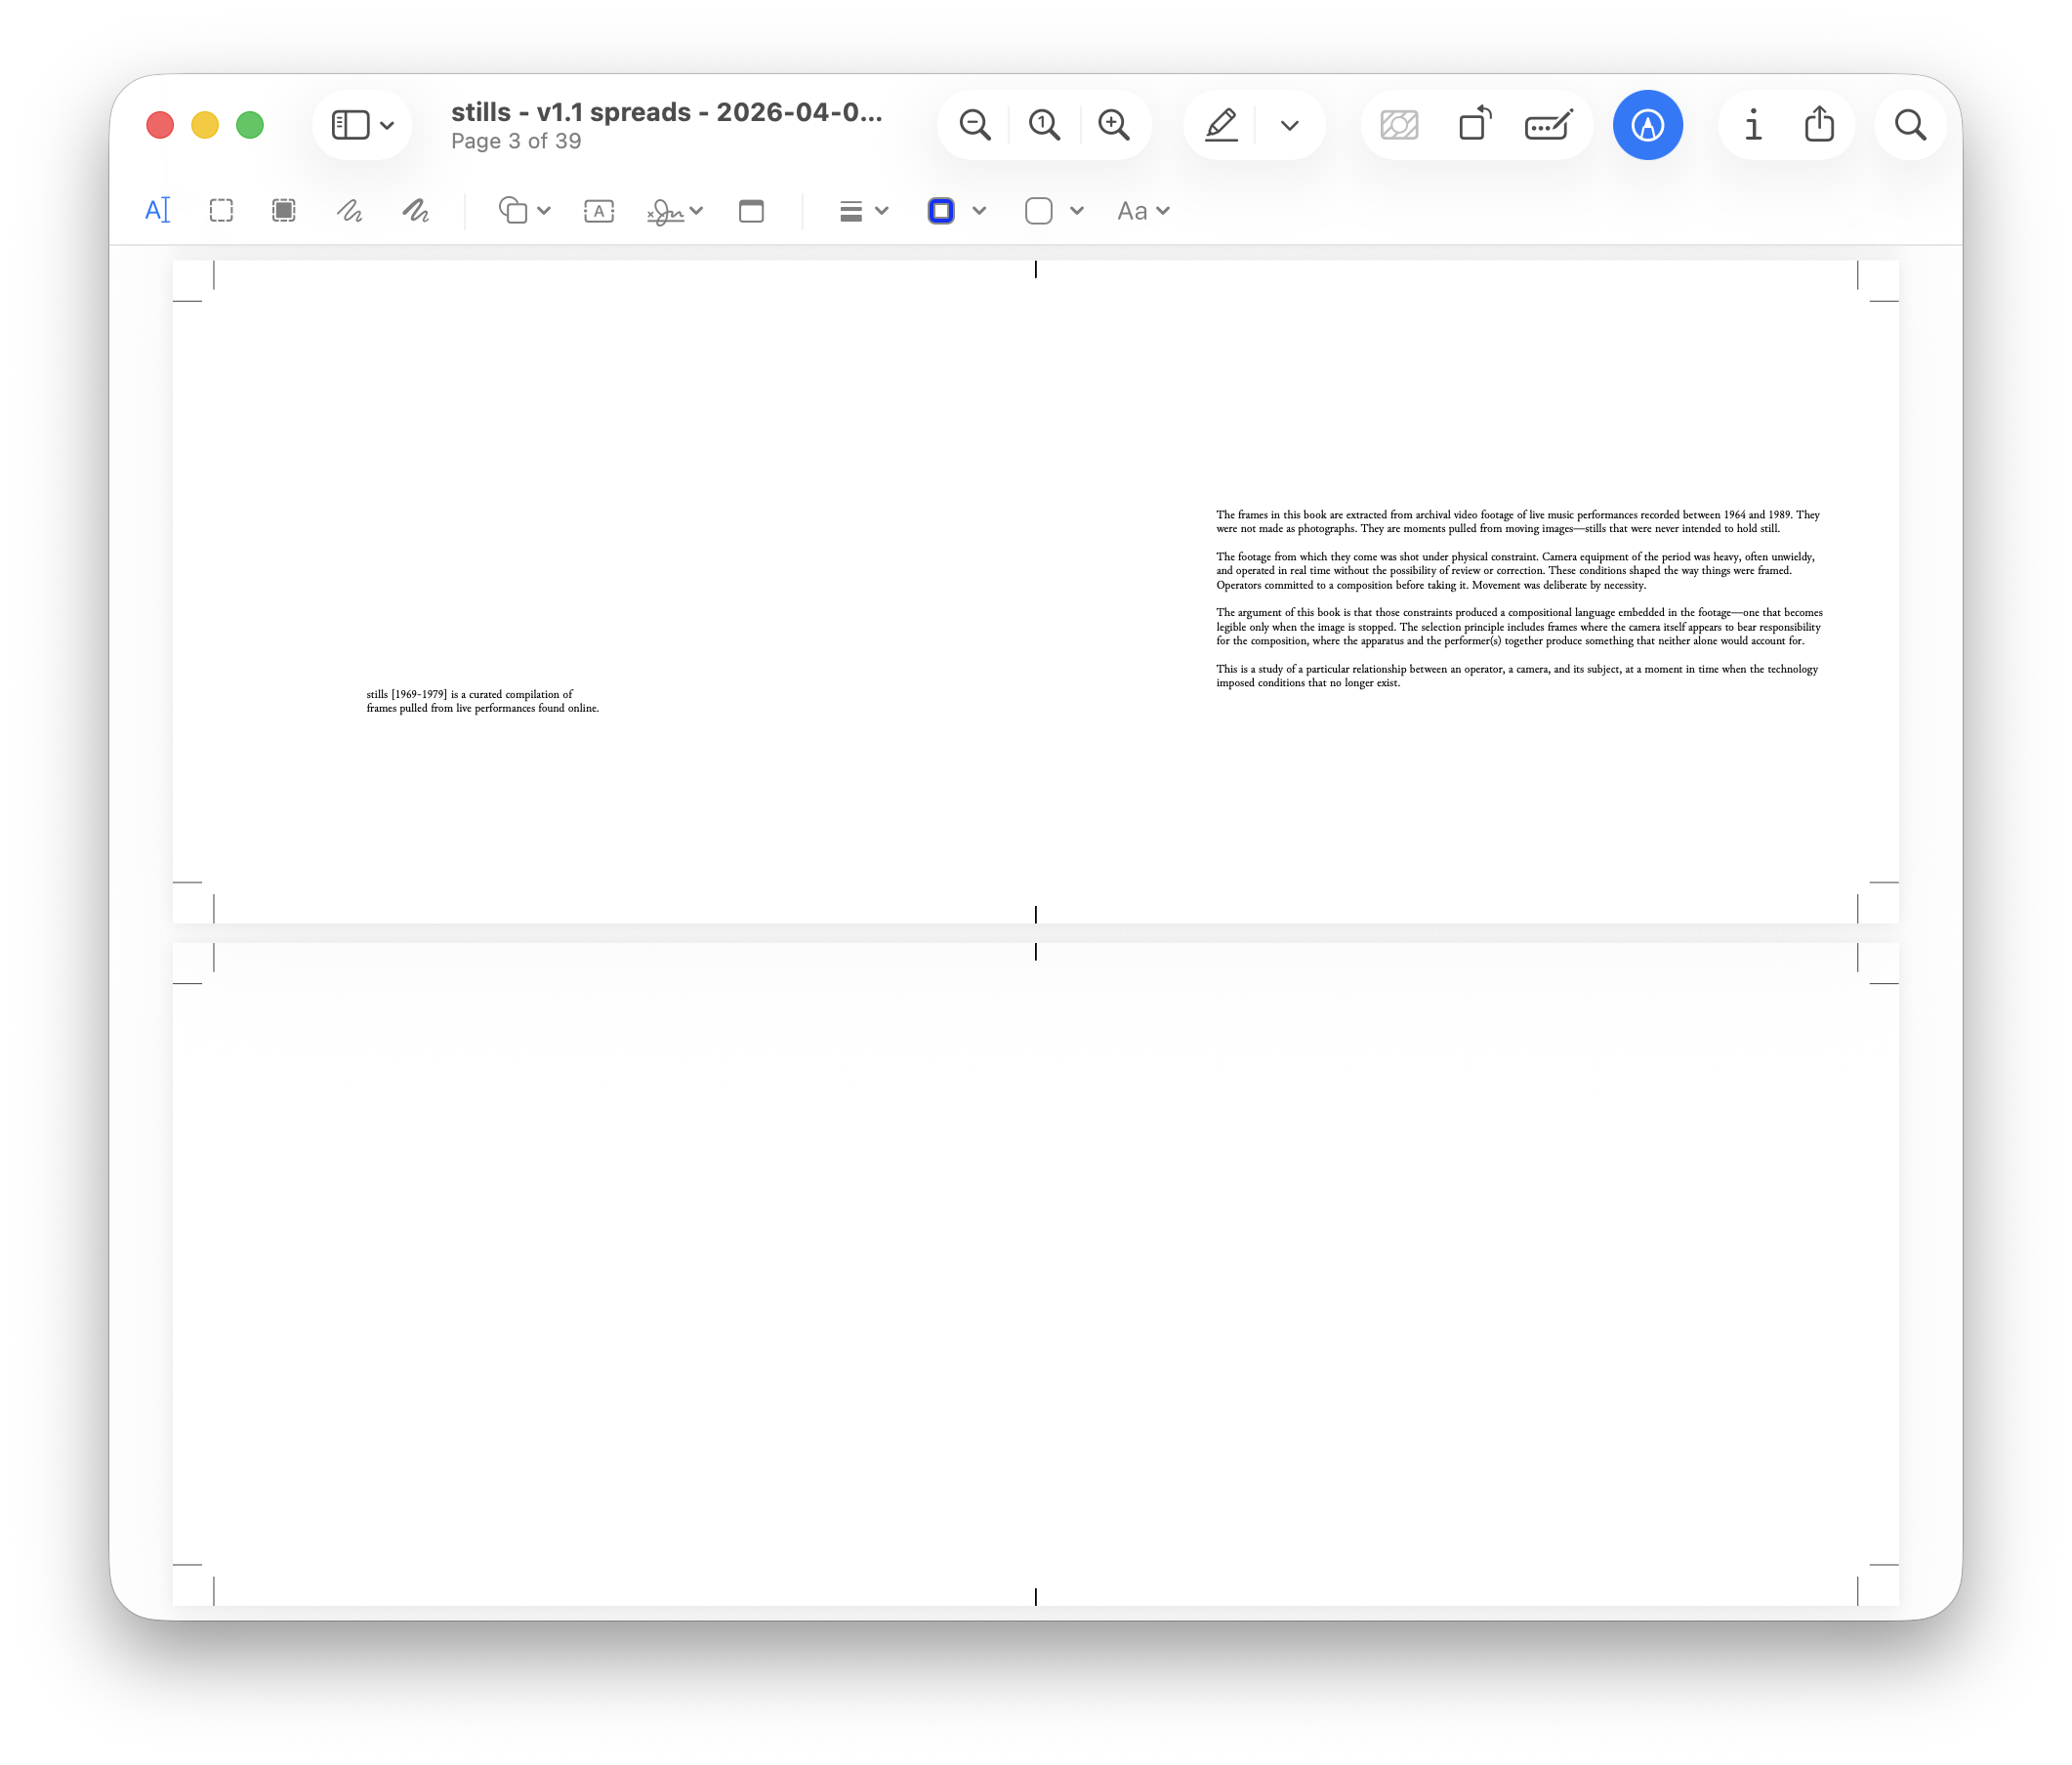
Task: Insert a text box annotation
Action: click(599, 211)
